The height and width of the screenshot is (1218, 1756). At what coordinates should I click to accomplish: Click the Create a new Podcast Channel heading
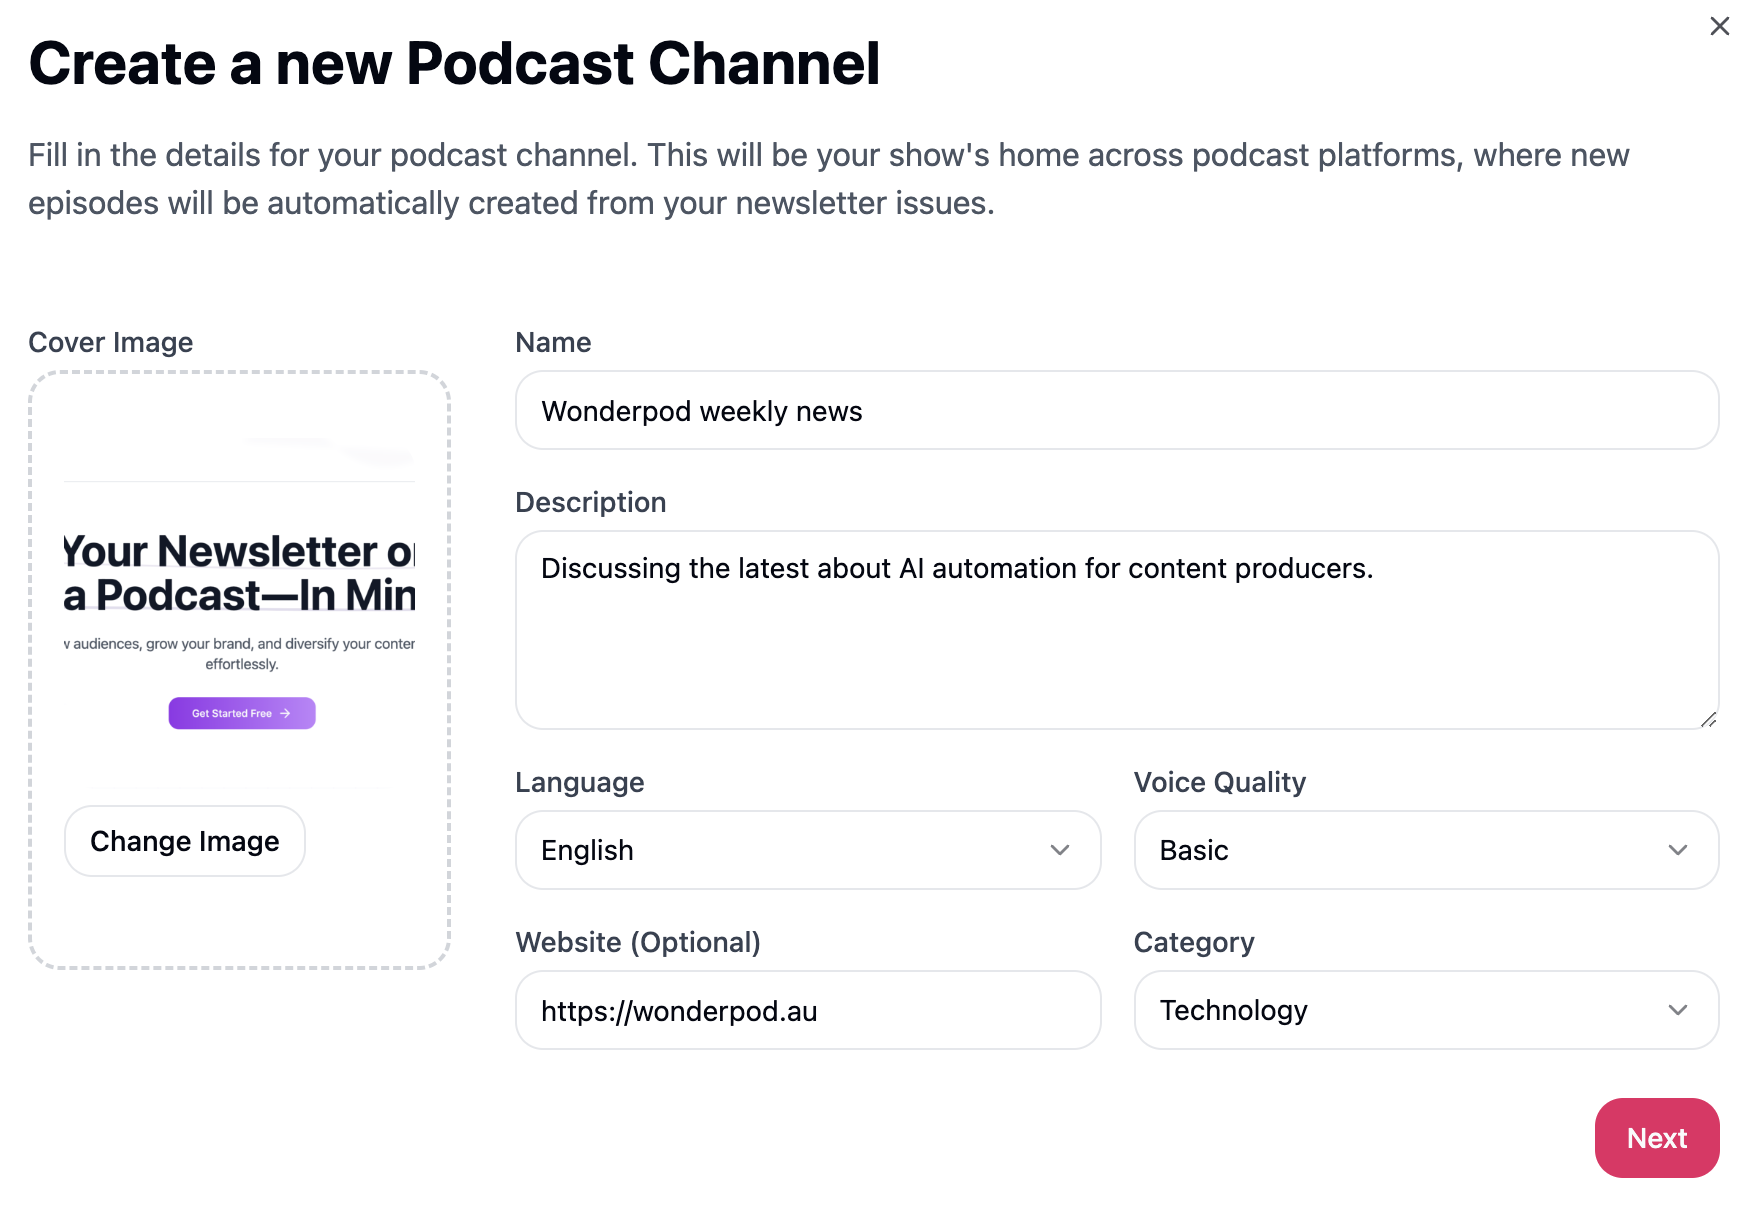[454, 64]
